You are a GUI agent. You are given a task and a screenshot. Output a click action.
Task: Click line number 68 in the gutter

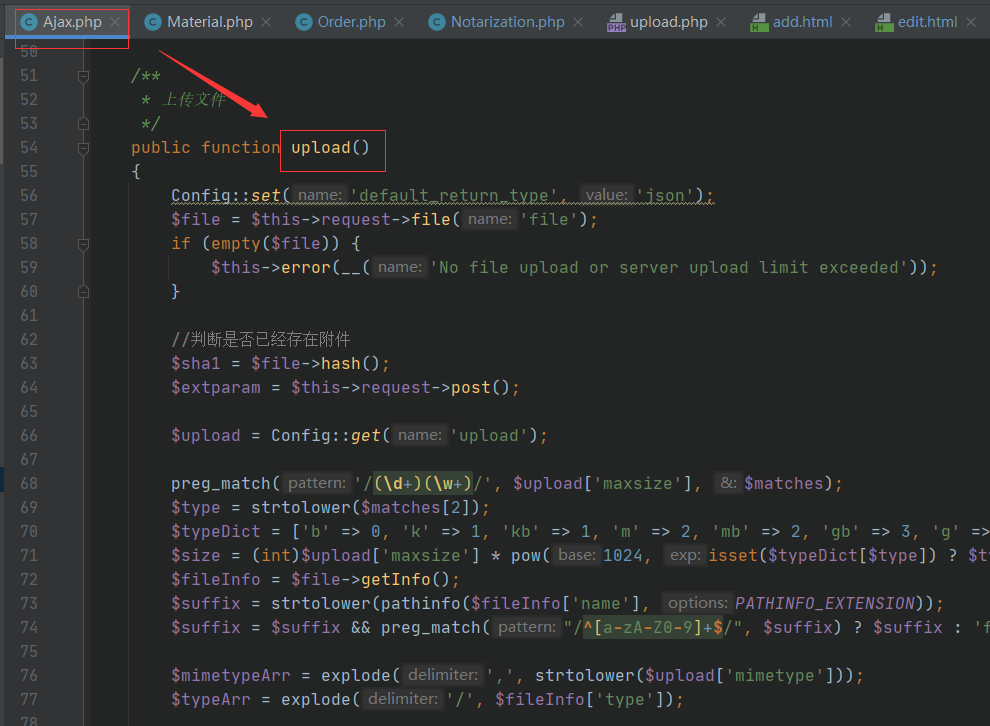pyautogui.click(x=29, y=484)
